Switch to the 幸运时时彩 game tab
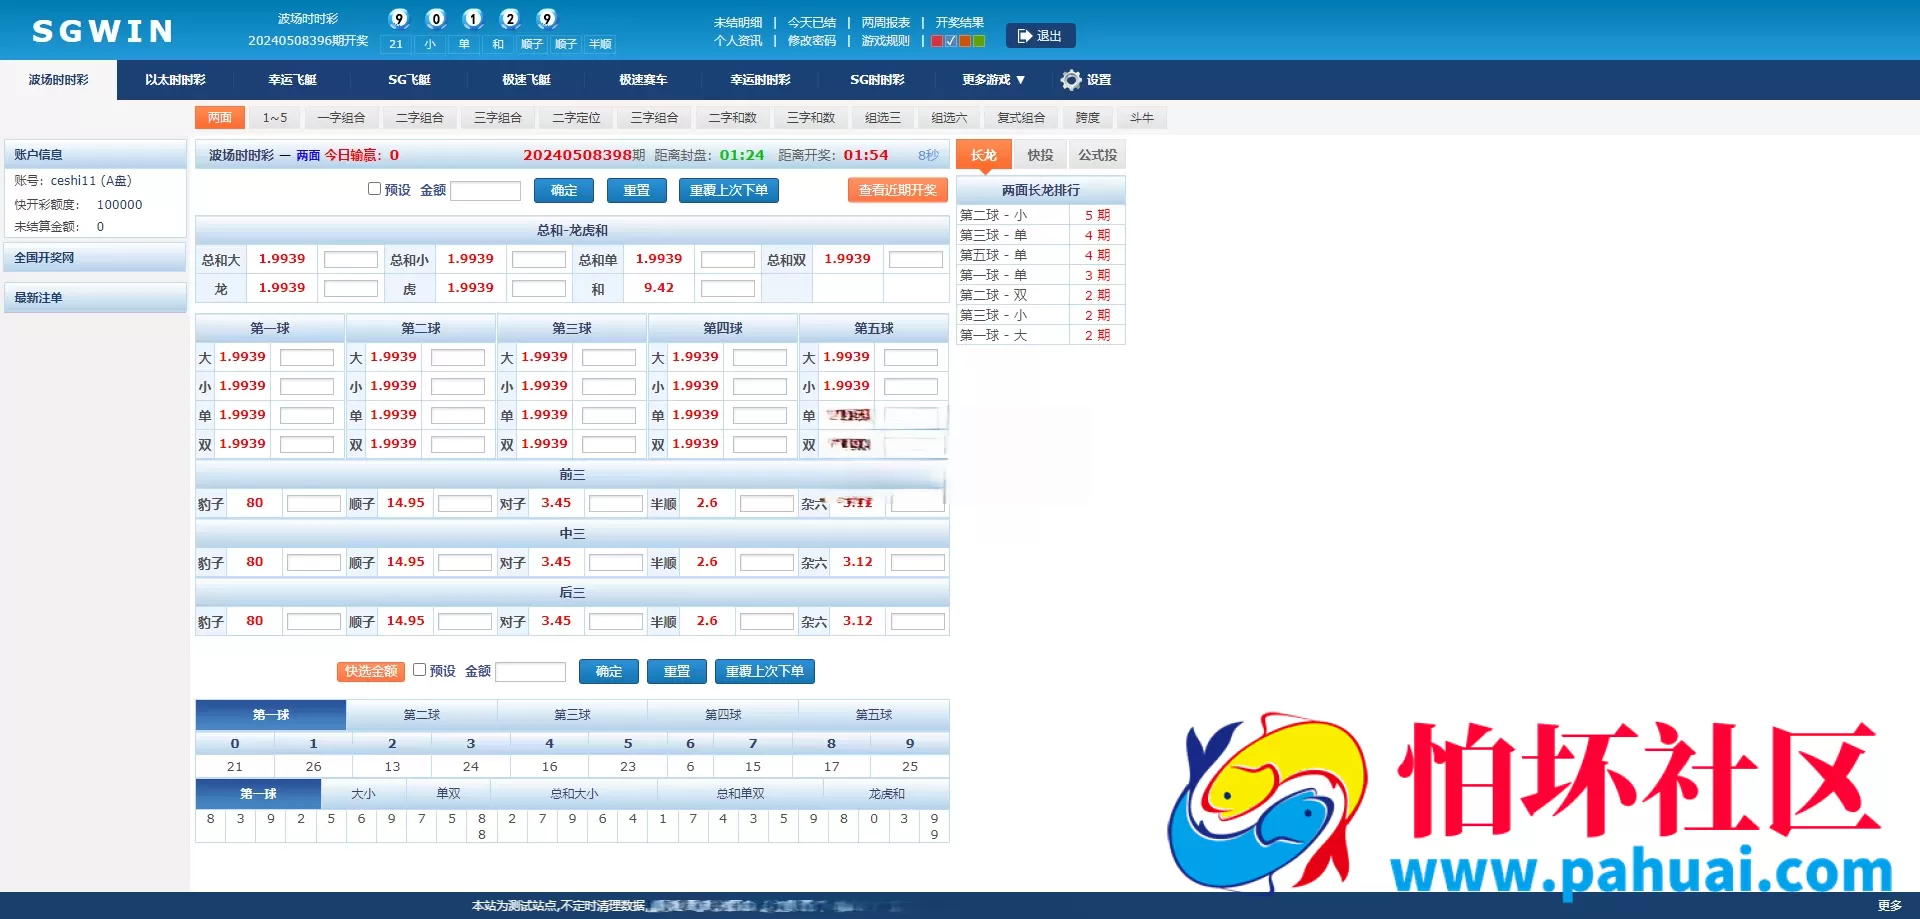Viewport: 1920px width, 919px height. point(760,80)
